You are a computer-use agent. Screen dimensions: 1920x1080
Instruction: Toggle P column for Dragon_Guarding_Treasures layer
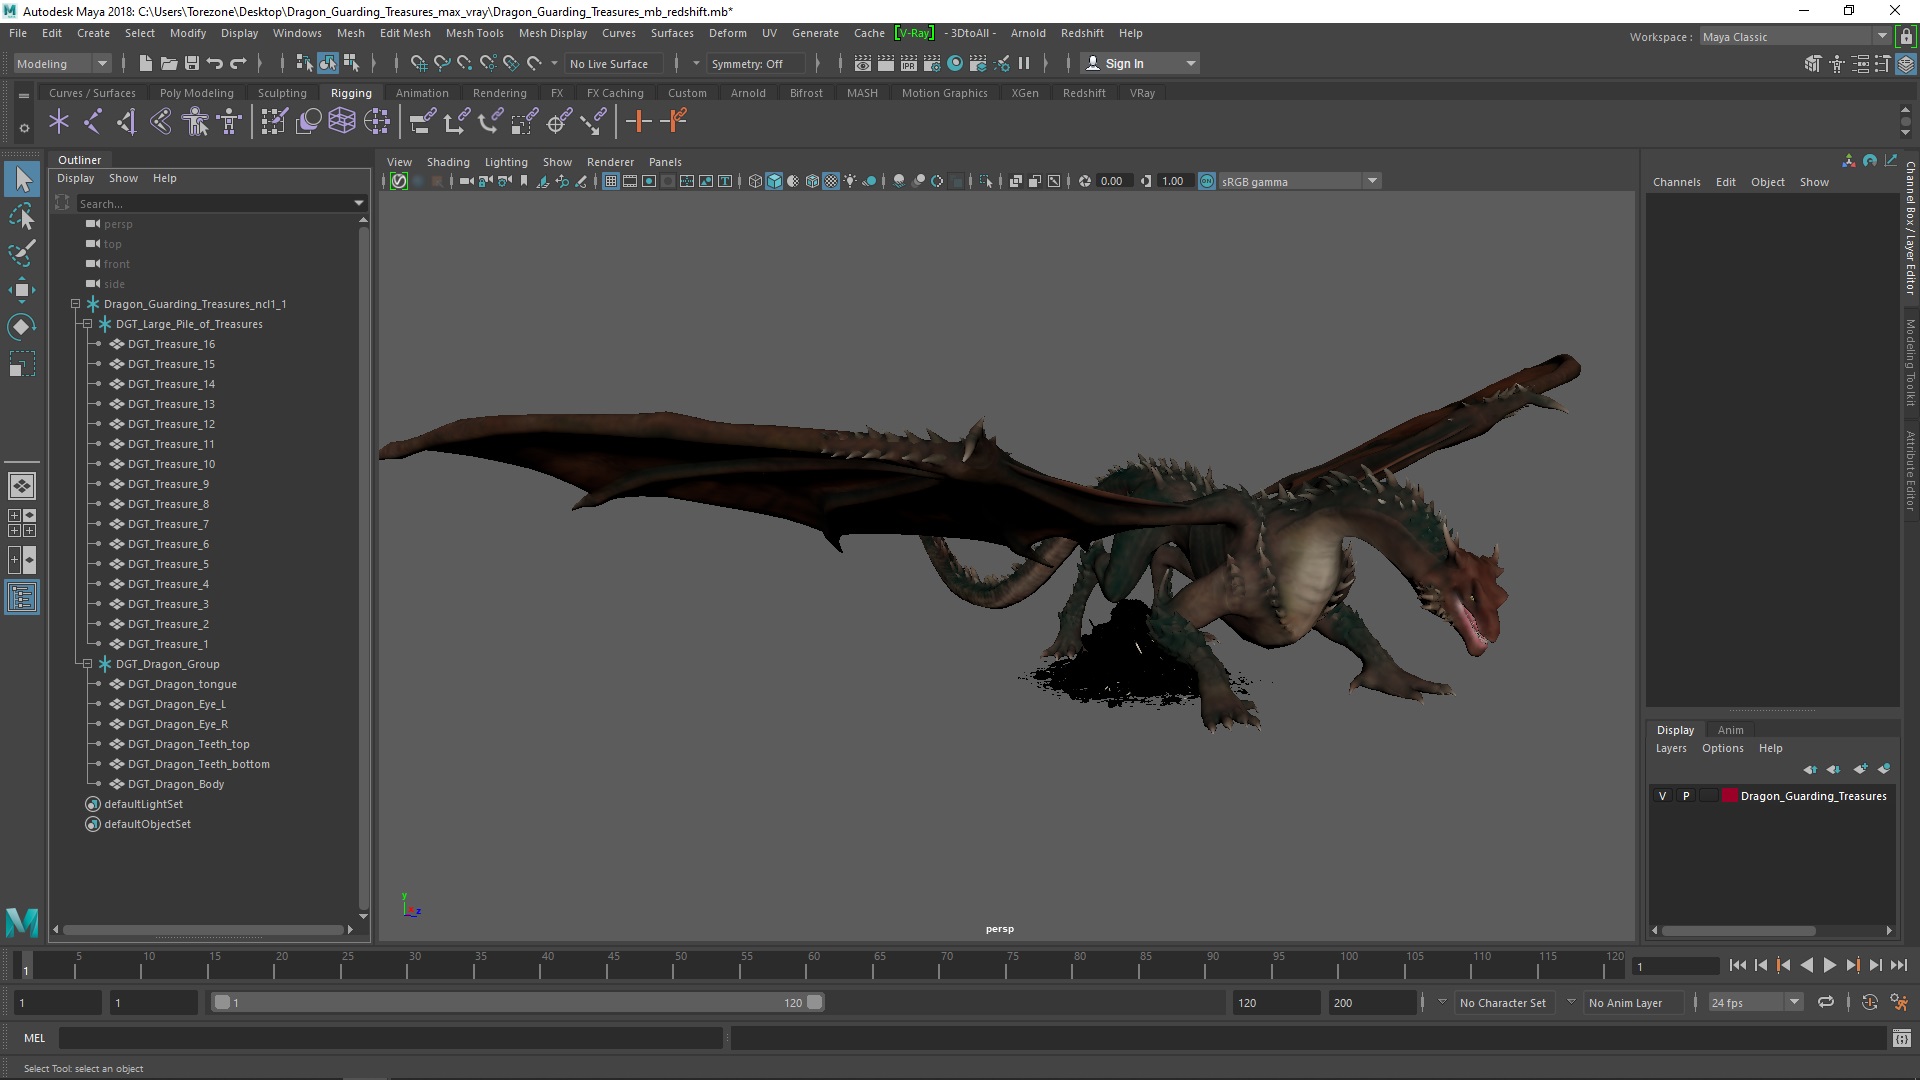tap(1684, 795)
